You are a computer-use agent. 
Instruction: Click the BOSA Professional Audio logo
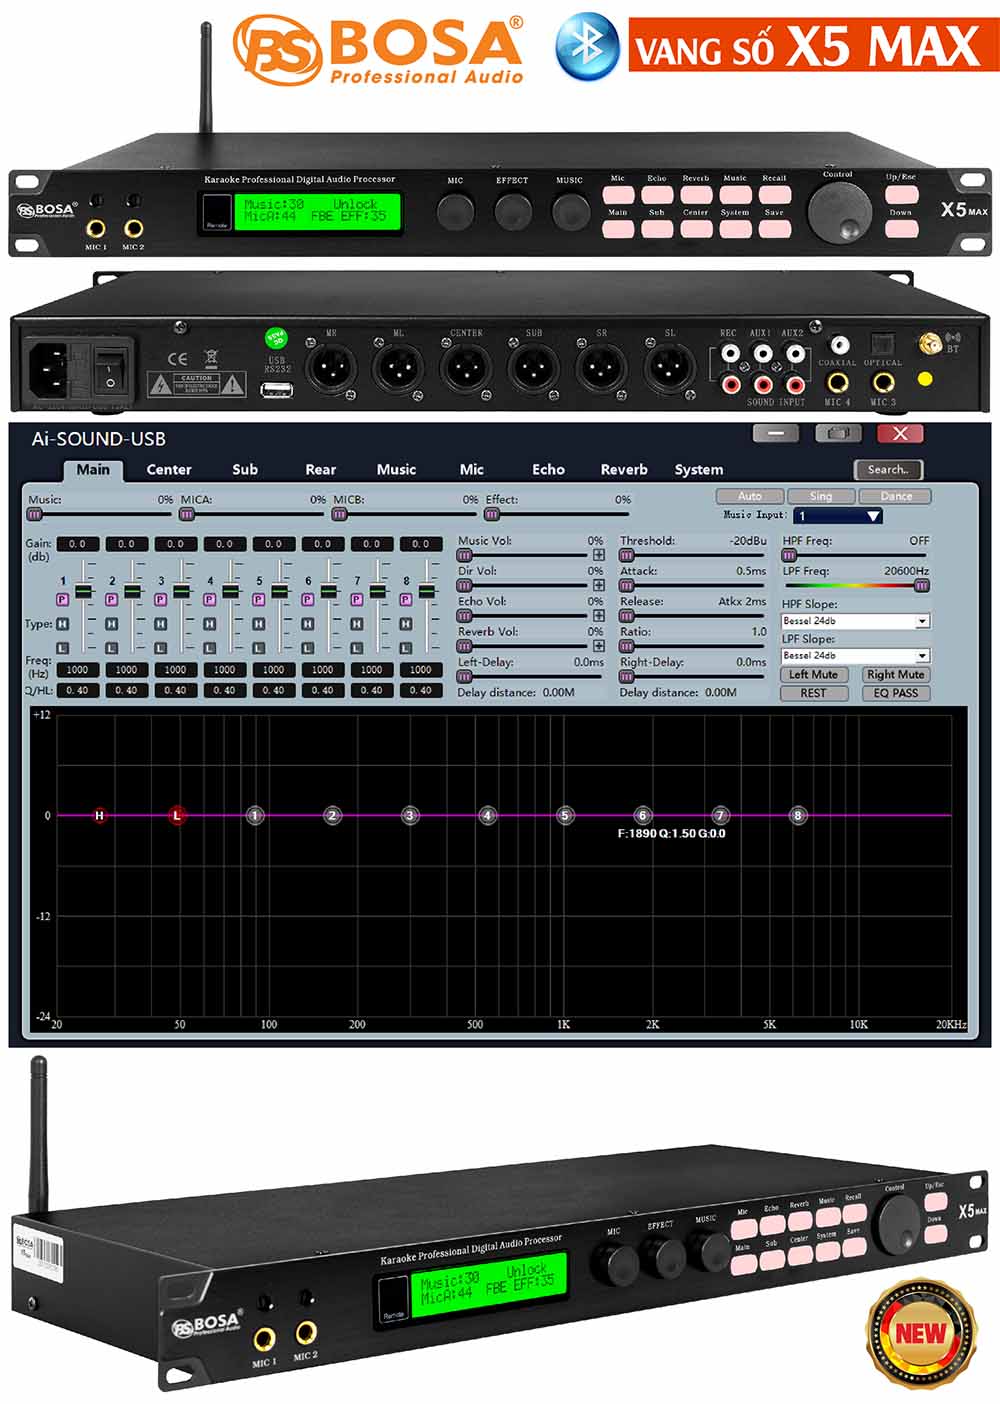coord(378,49)
